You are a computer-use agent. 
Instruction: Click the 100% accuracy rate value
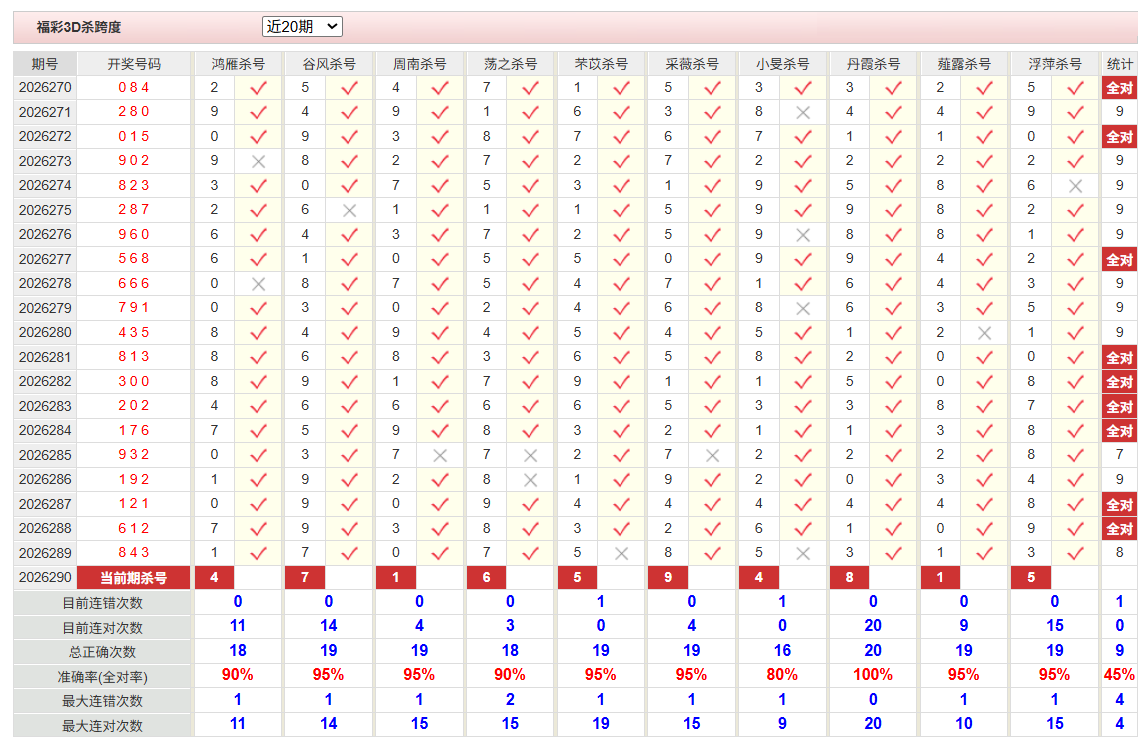(x=873, y=675)
